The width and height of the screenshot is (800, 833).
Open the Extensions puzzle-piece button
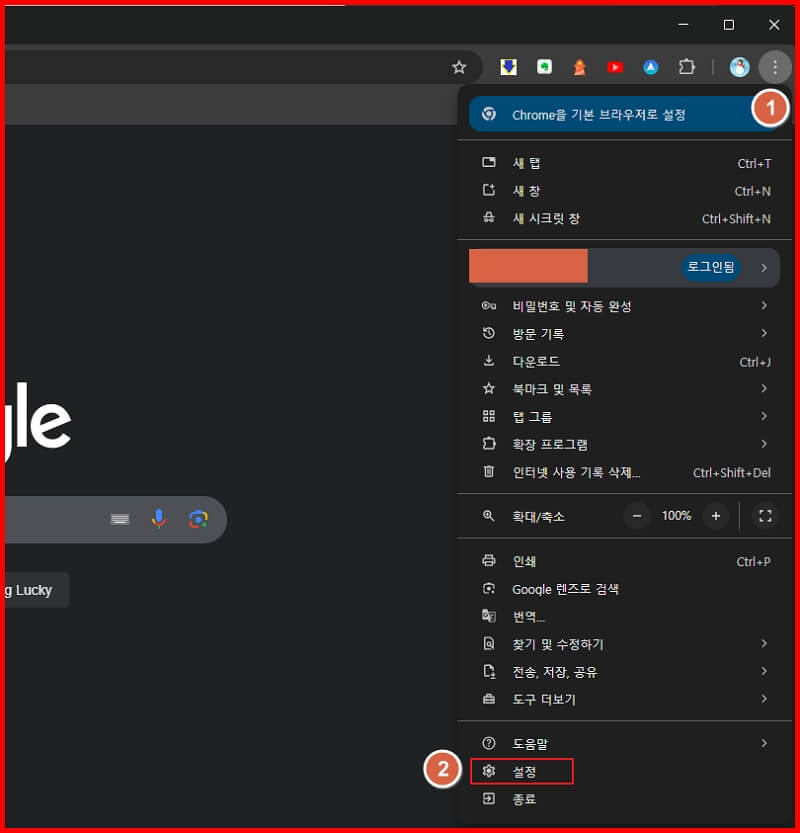[687, 67]
